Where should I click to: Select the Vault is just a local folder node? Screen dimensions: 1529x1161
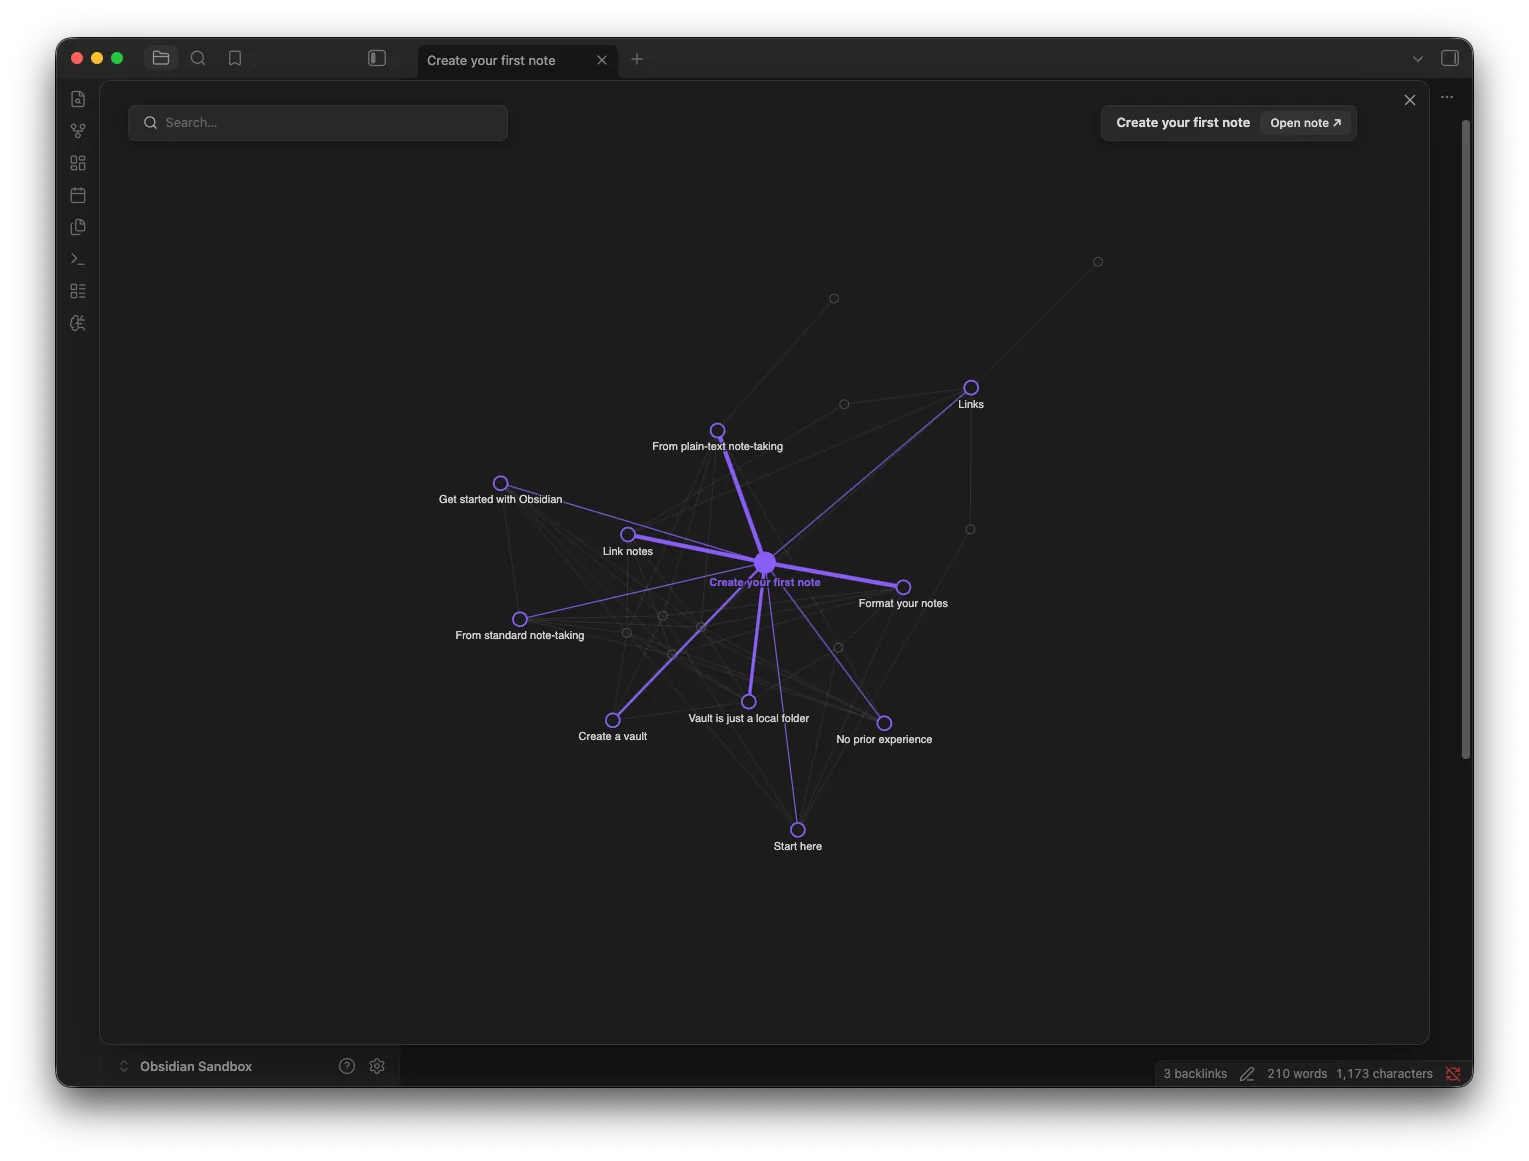click(749, 702)
